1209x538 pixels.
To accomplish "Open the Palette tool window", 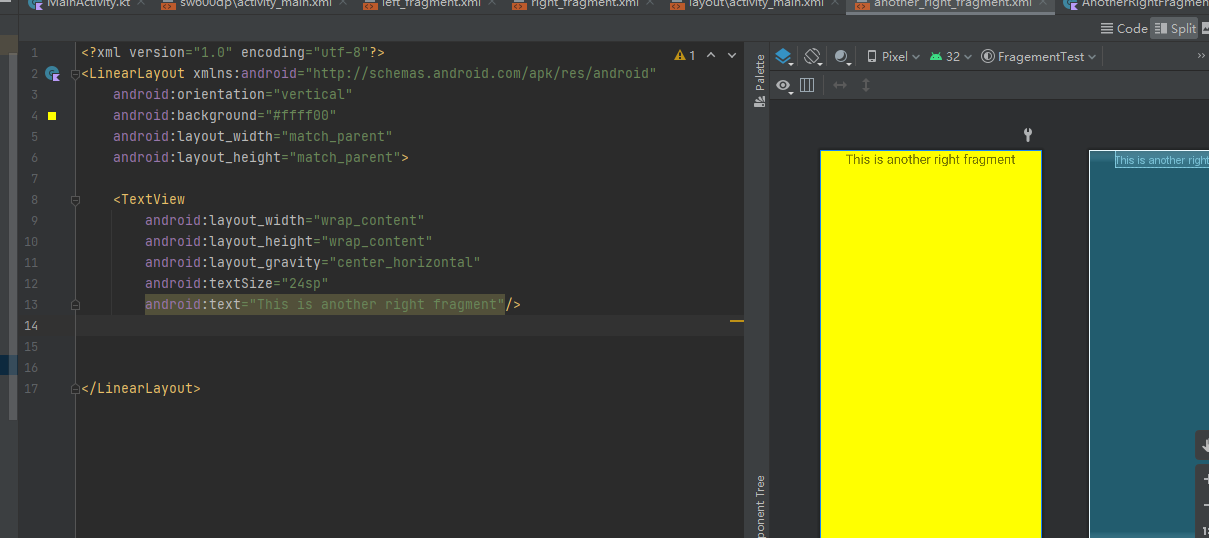I will tap(760, 81).
